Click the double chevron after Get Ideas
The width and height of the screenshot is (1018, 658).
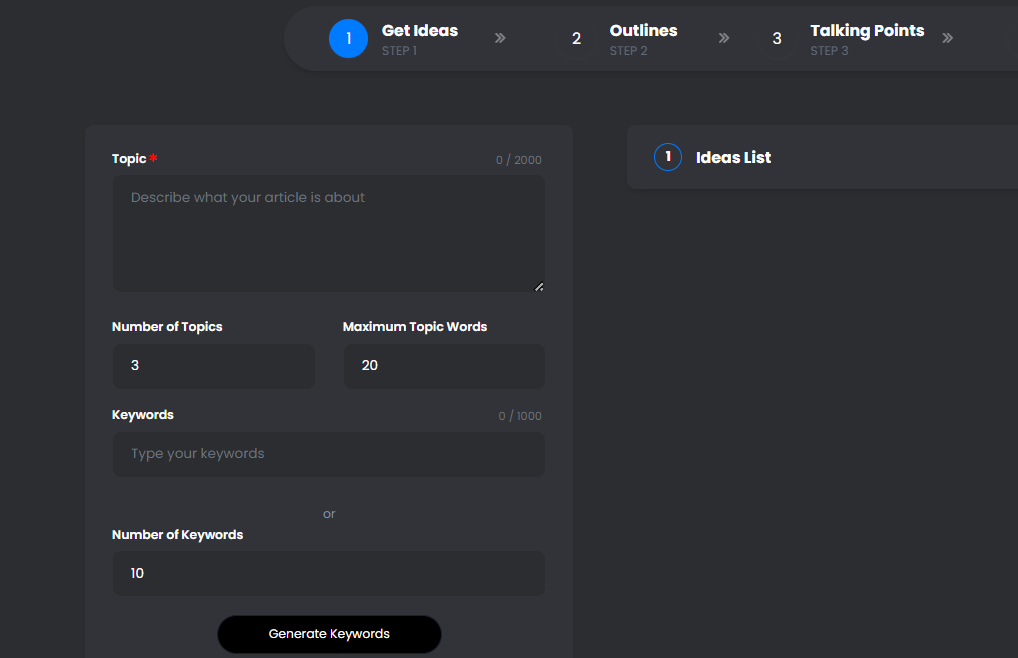click(x=500, y=38)
